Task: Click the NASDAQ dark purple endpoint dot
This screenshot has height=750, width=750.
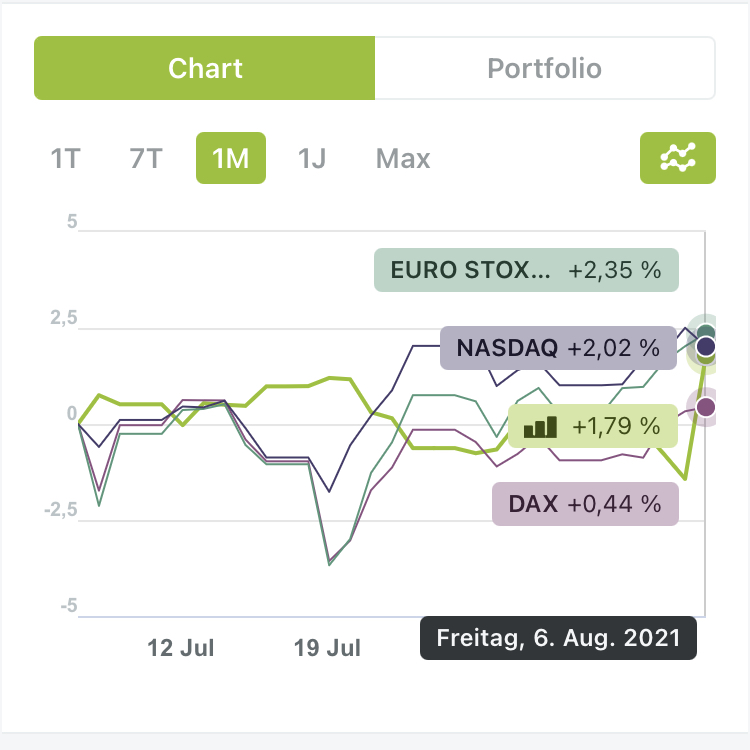Action: click(x=706, y=347)
